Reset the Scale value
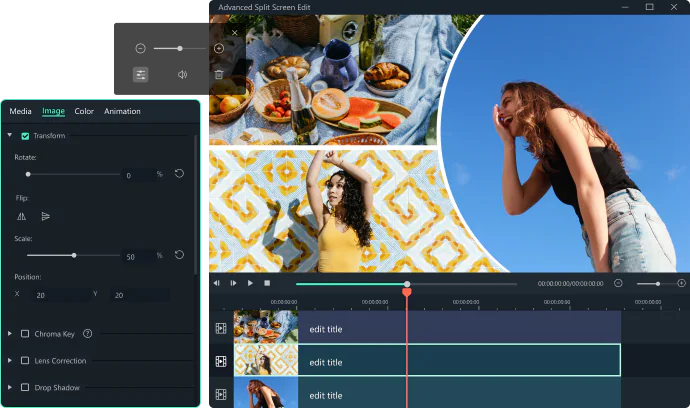 pyautogui.click(x=179, y=255)
